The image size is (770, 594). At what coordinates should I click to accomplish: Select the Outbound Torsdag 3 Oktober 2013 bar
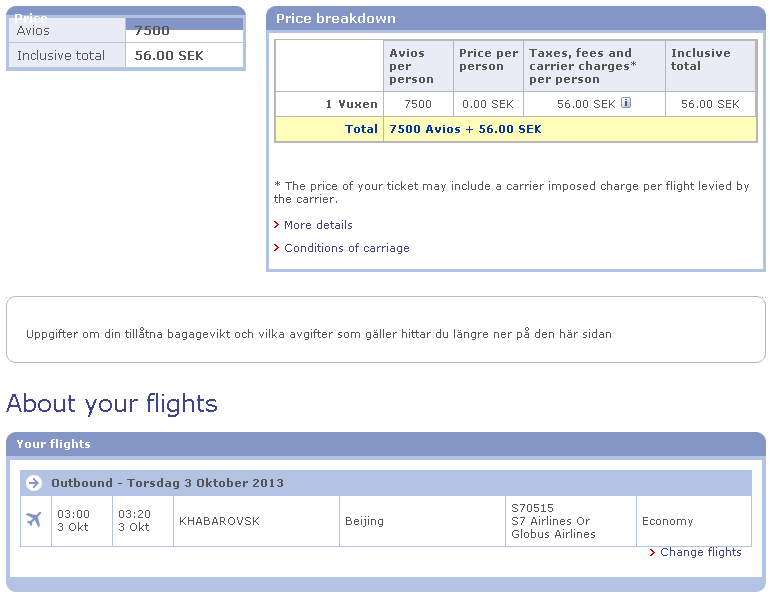click(385, 483)
